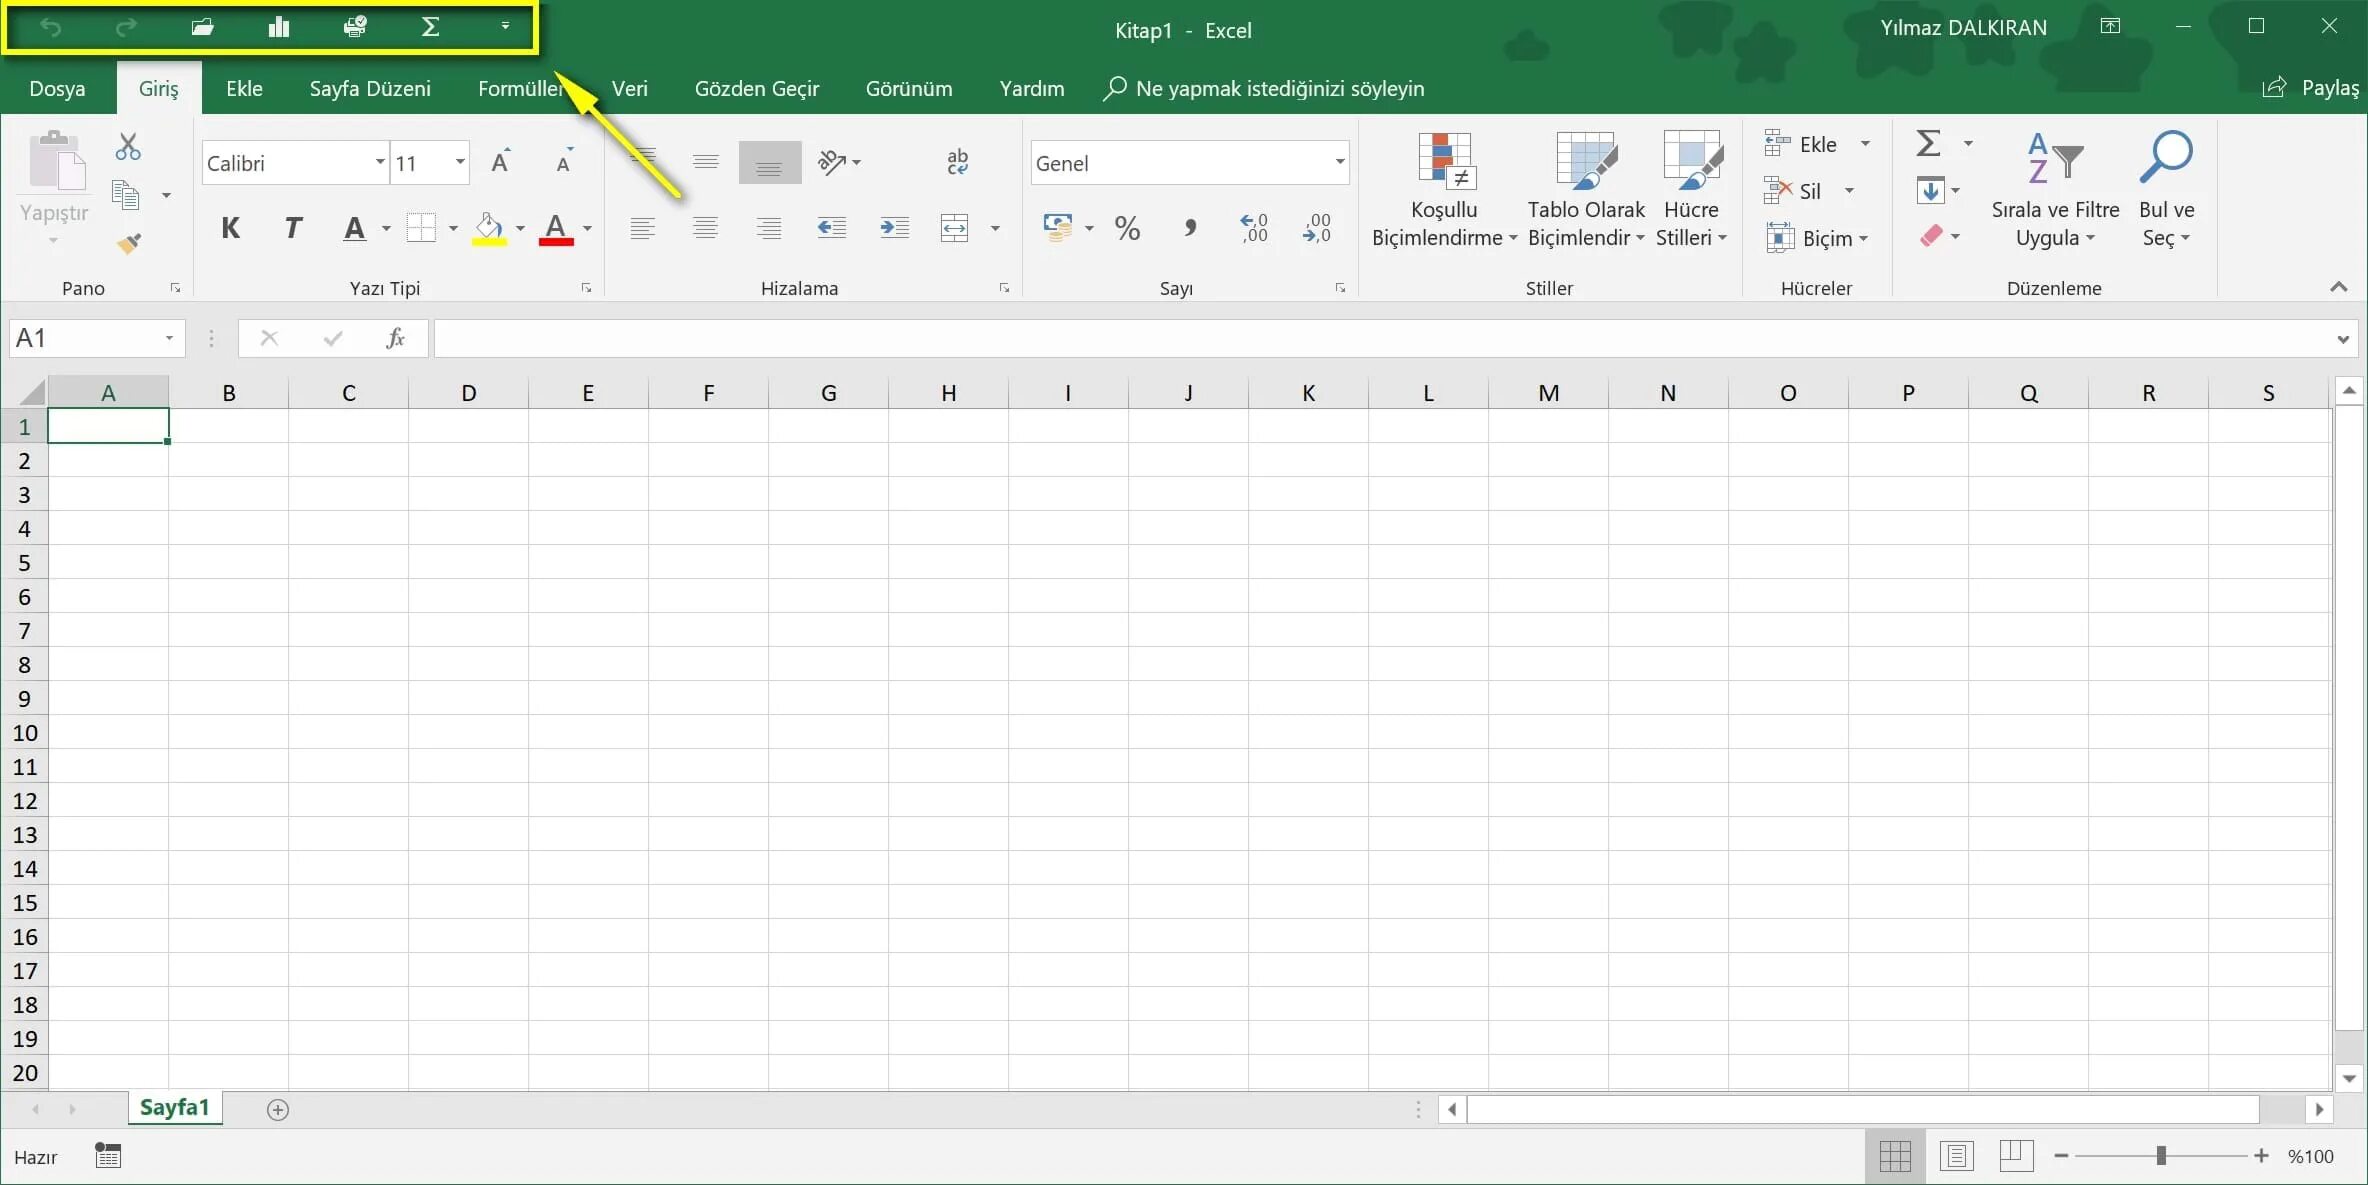Switch to Page Layout view in status bar
Viewport: 2368px width, 1185px height.
1955,1156
